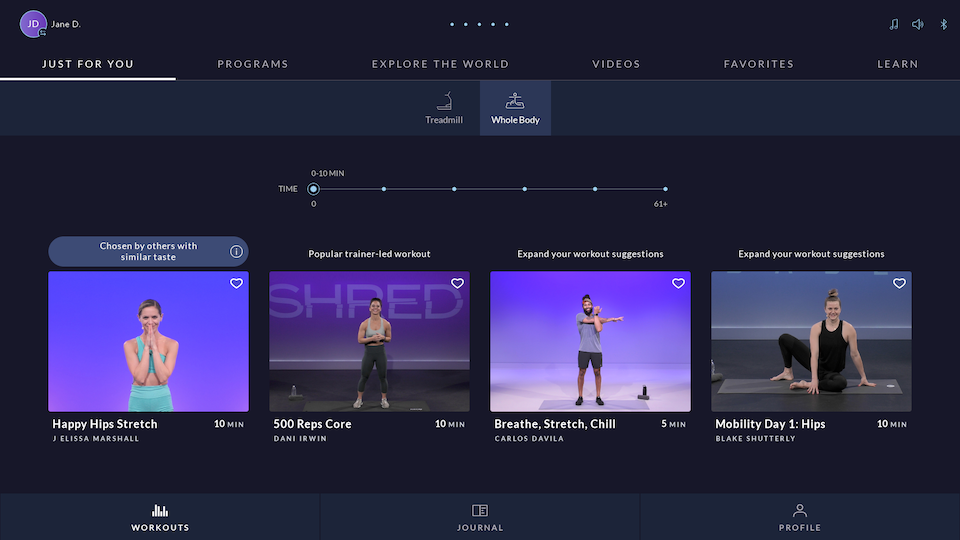Open the Explore the World tab
Viewport: 960px width, 540px height.
[440, 64]
